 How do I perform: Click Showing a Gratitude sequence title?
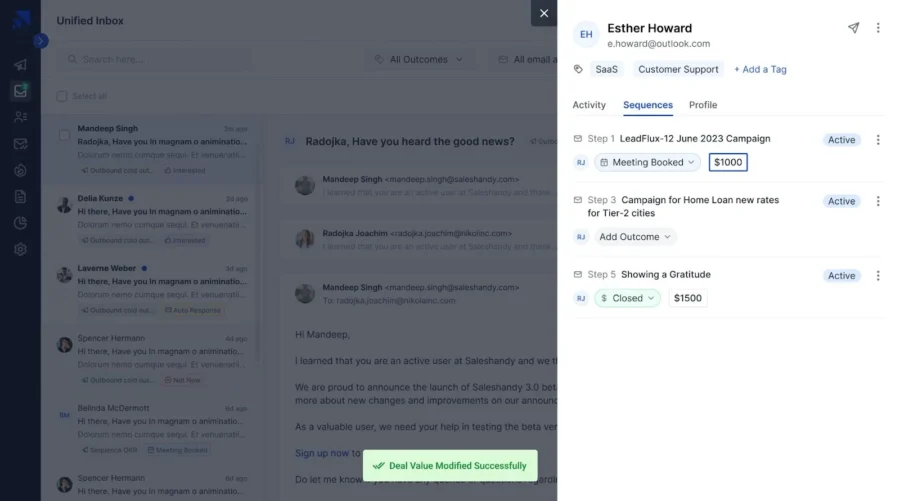665,275
